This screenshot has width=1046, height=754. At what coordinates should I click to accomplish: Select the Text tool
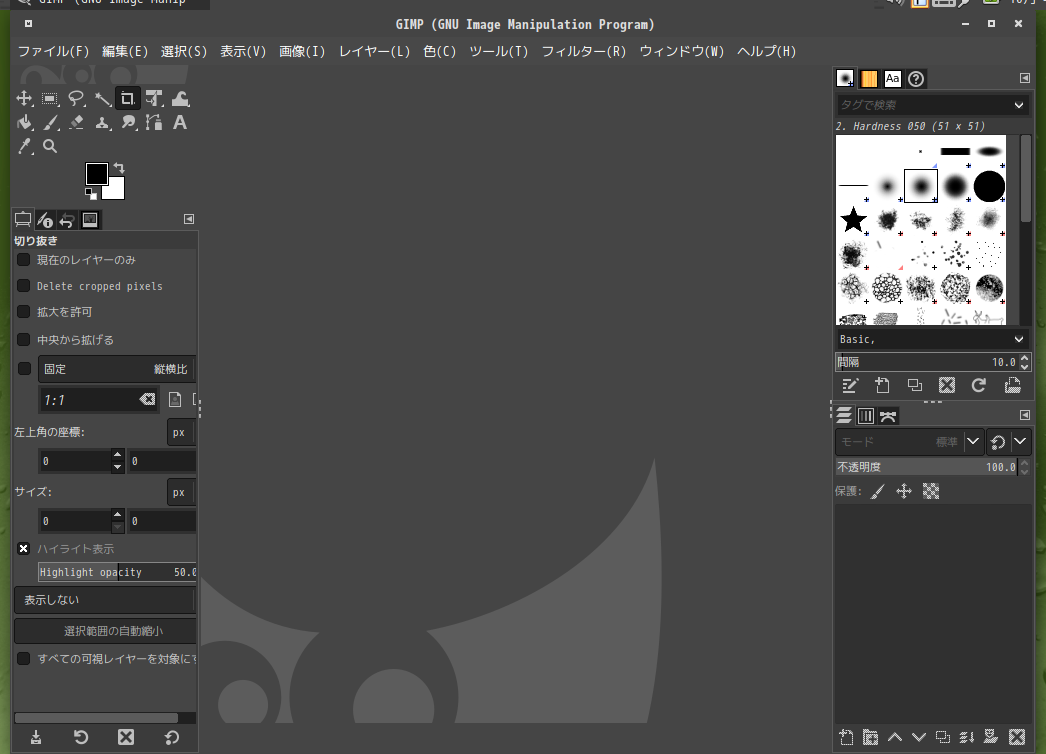(179, 123)
